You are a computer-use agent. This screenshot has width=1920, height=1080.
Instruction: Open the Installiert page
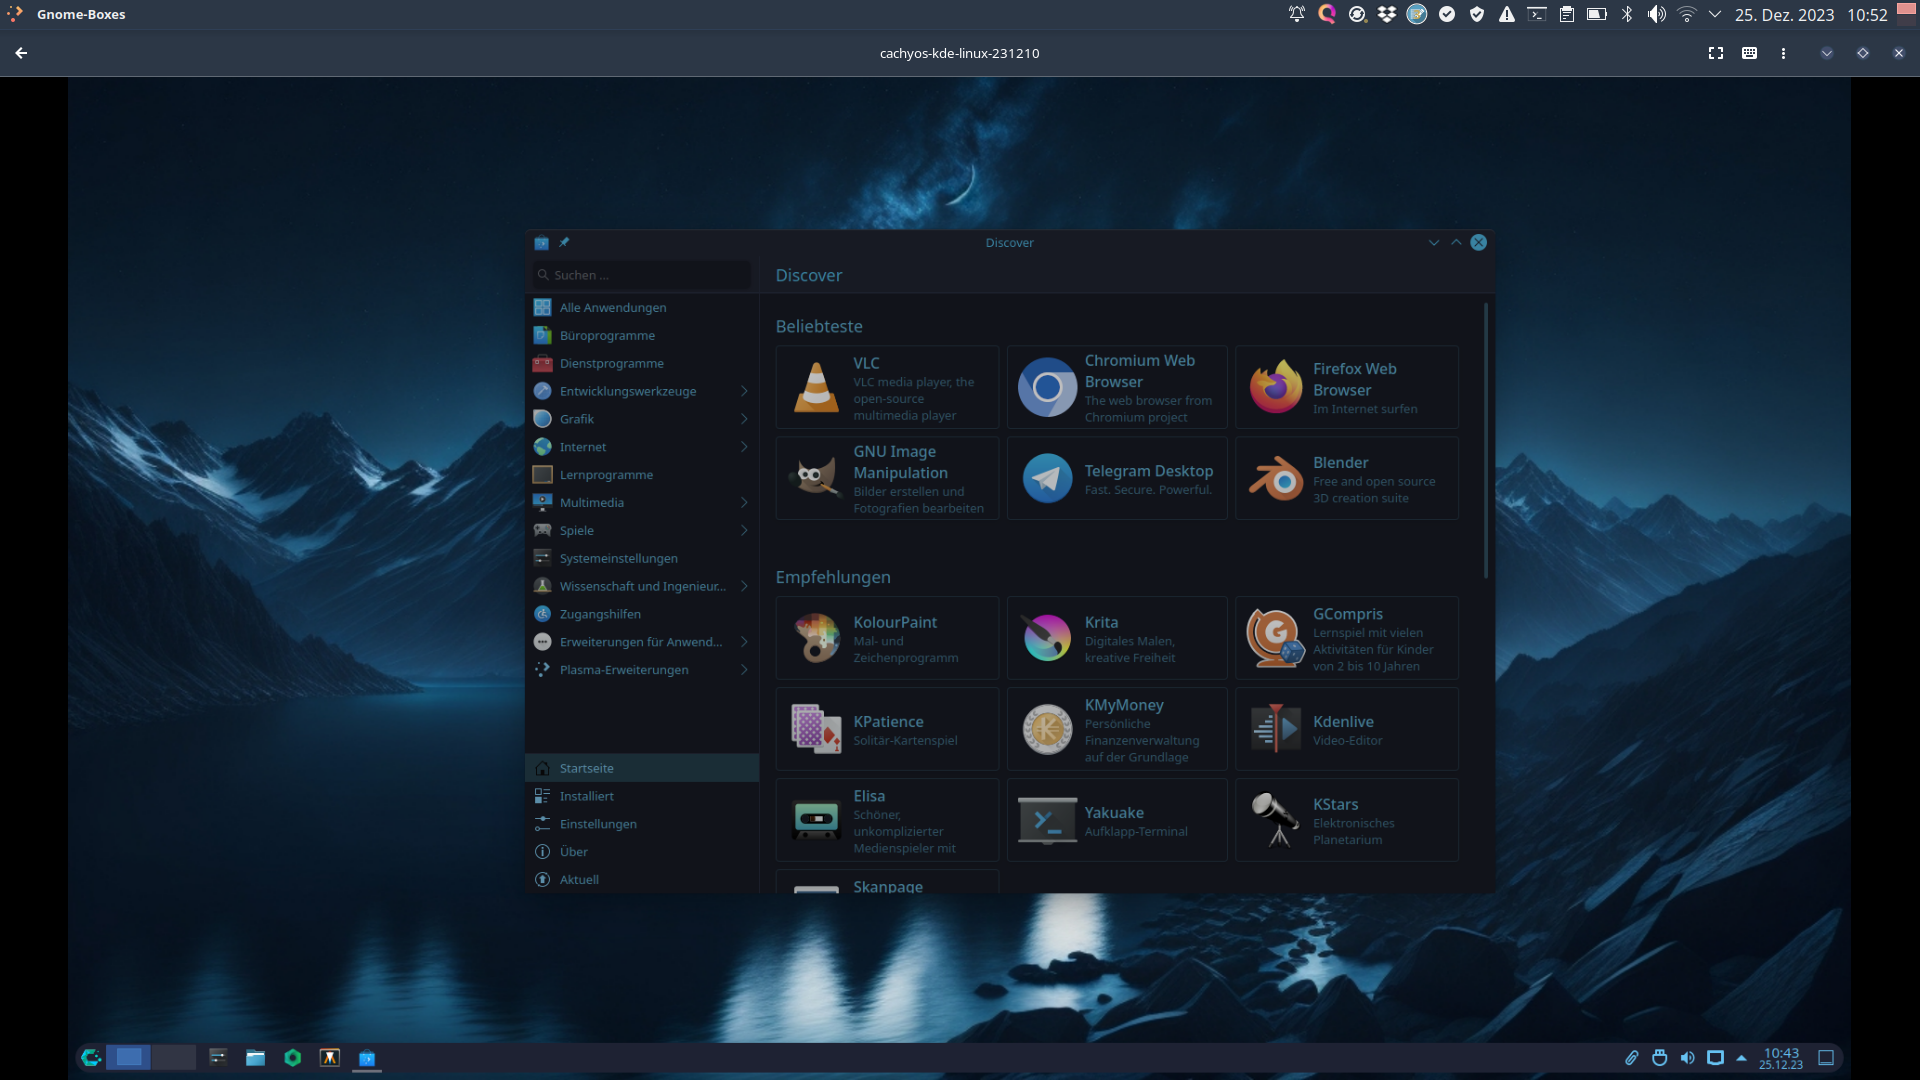(587, 796)
